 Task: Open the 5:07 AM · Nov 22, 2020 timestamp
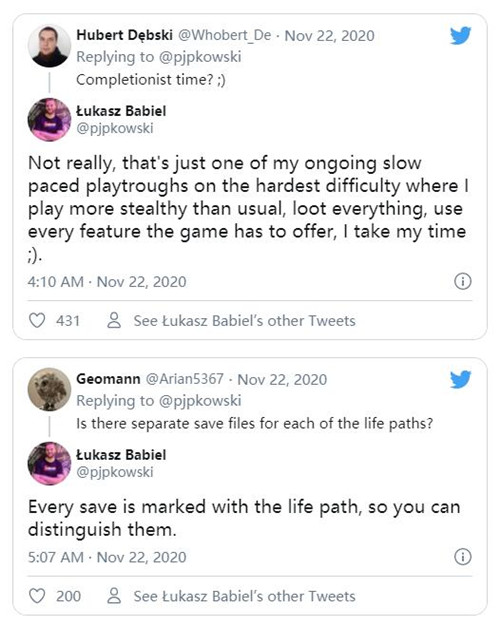click(107, 557)
